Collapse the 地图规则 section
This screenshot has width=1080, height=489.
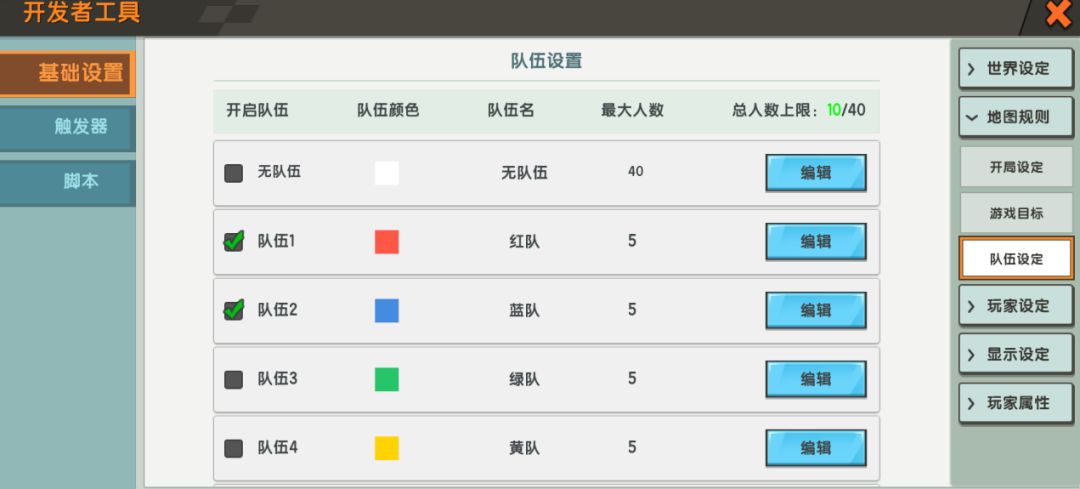(x=1016, y=117)
